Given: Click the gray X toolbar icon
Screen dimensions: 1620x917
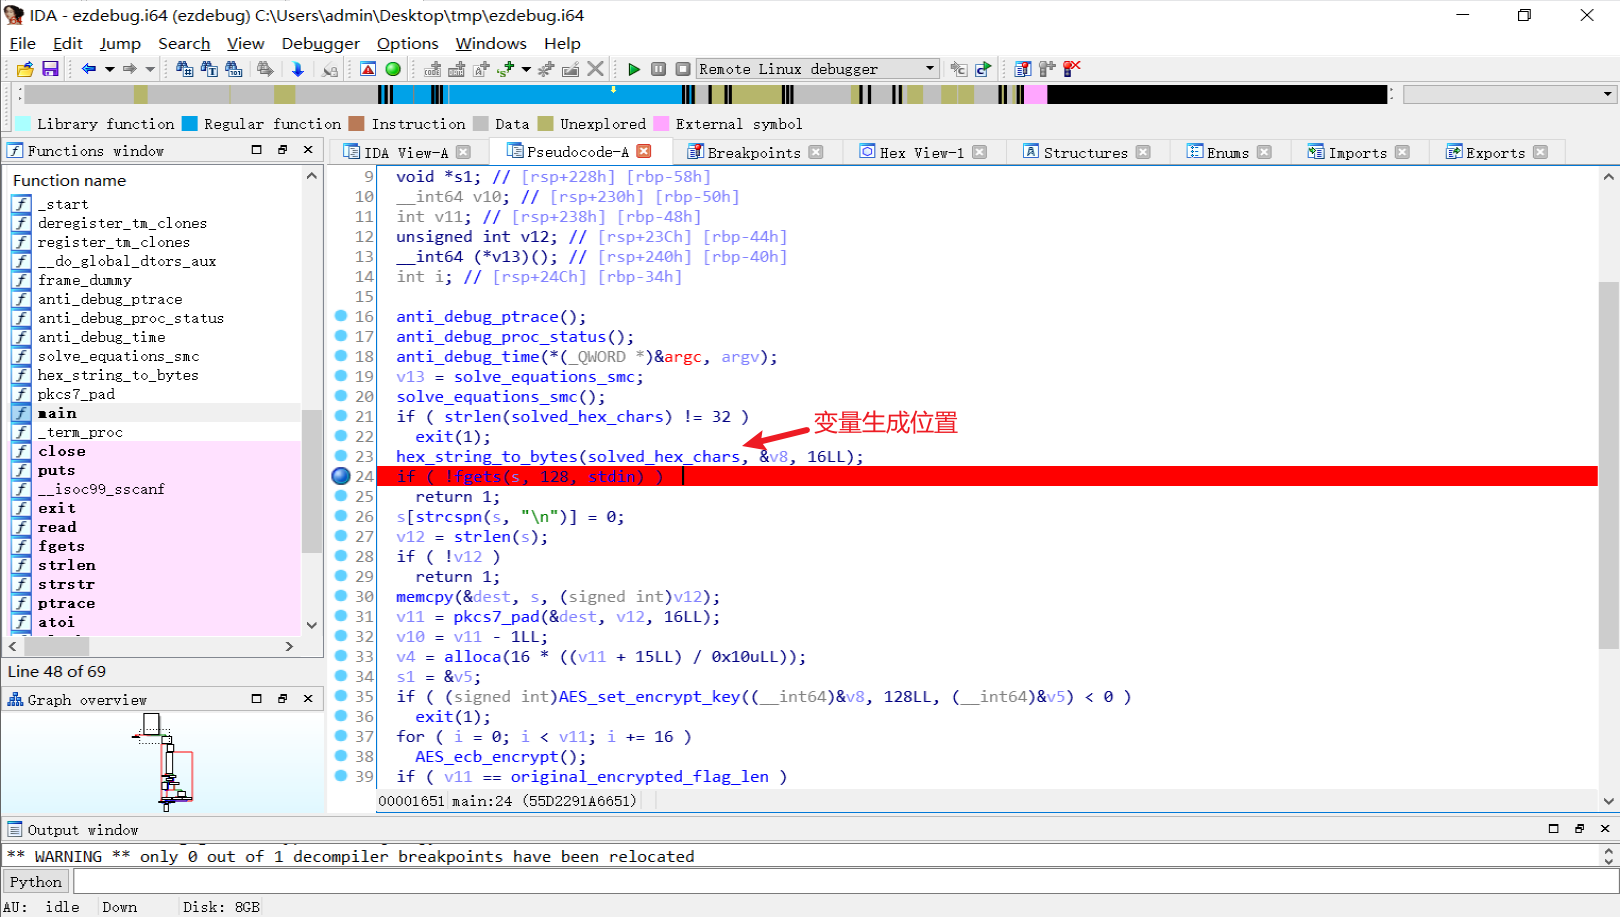Looking at the screenshot, I should pos(595,69).
